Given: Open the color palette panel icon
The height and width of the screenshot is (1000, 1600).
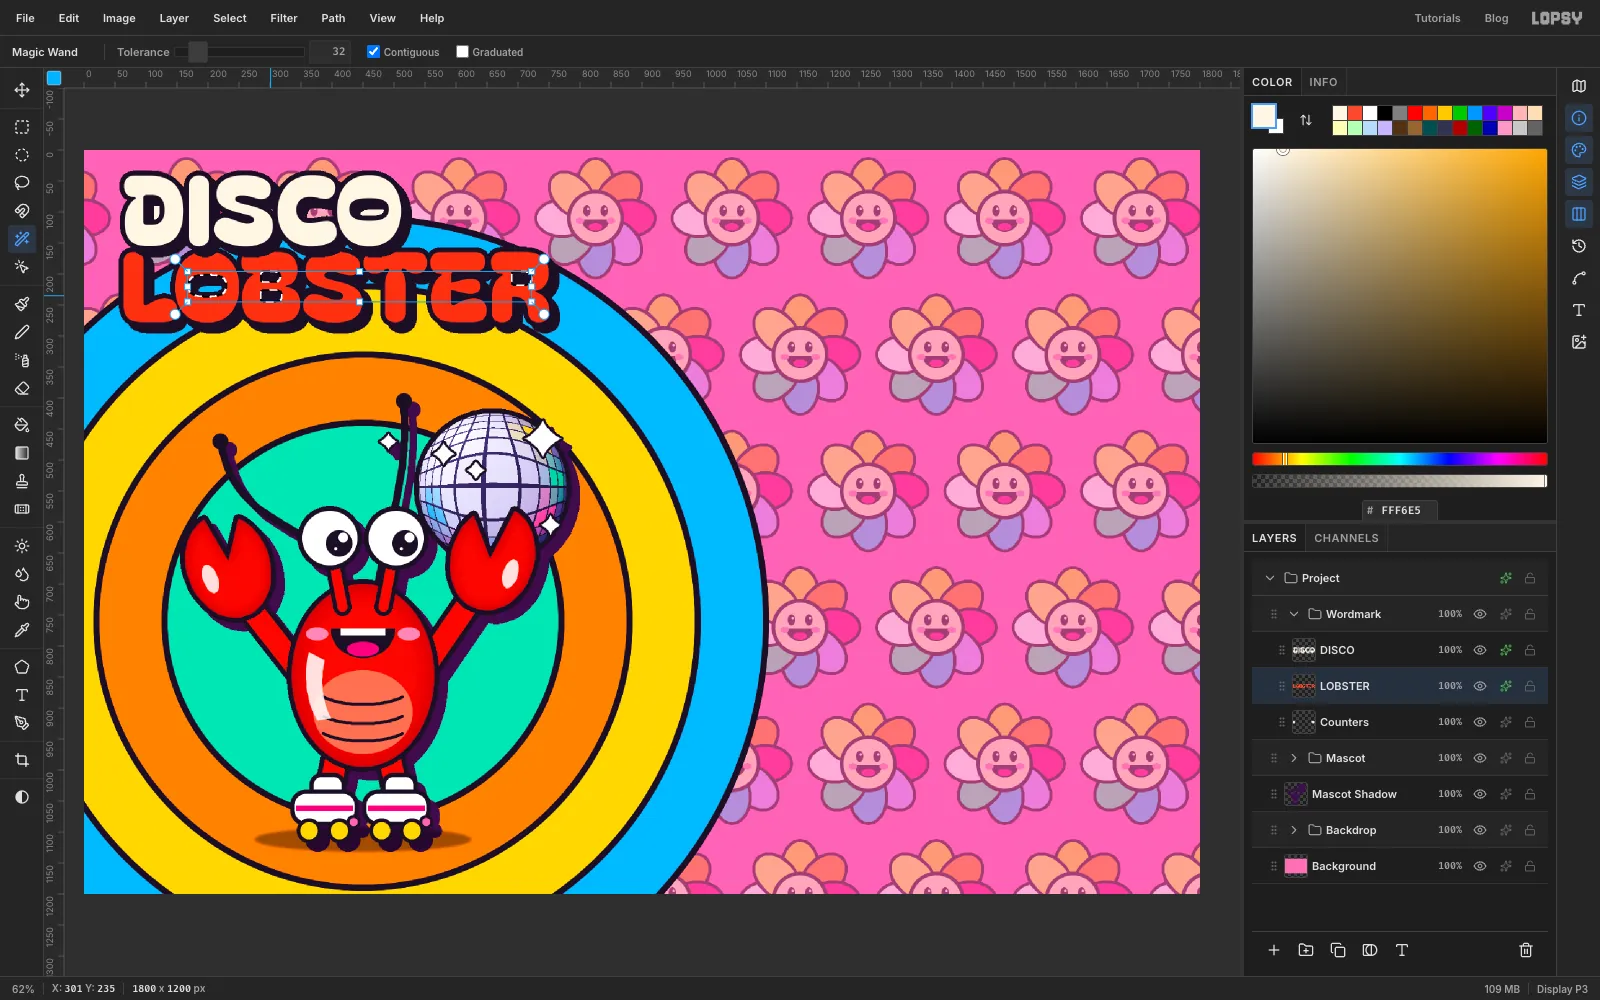Looking at the screenshot, I should click(x=1579, y=150).
